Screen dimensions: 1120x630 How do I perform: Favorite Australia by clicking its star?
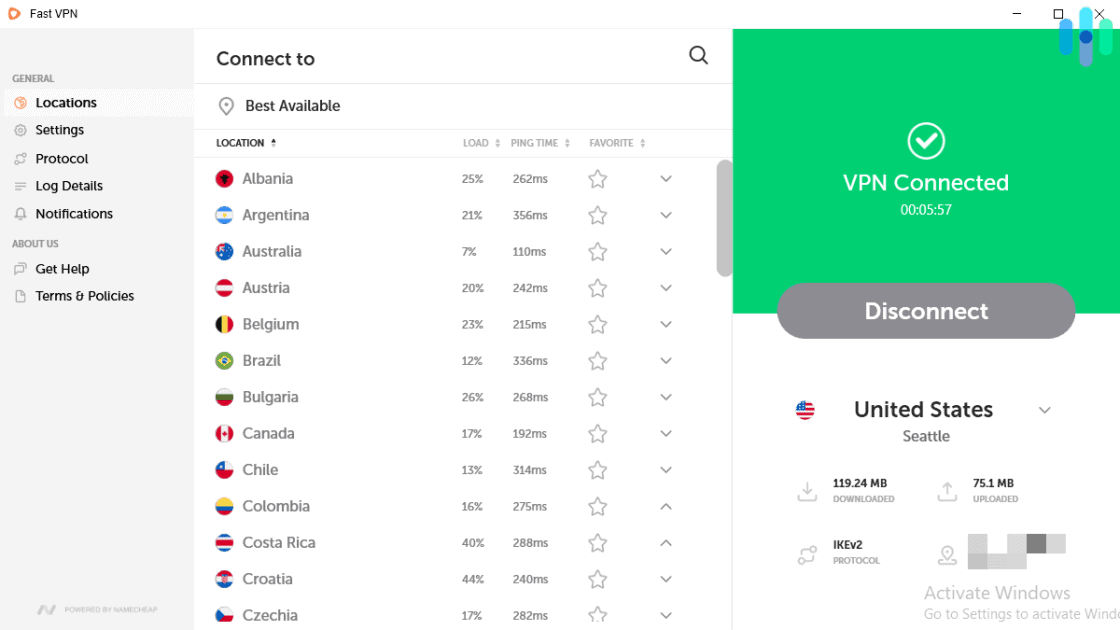(597, 251)
